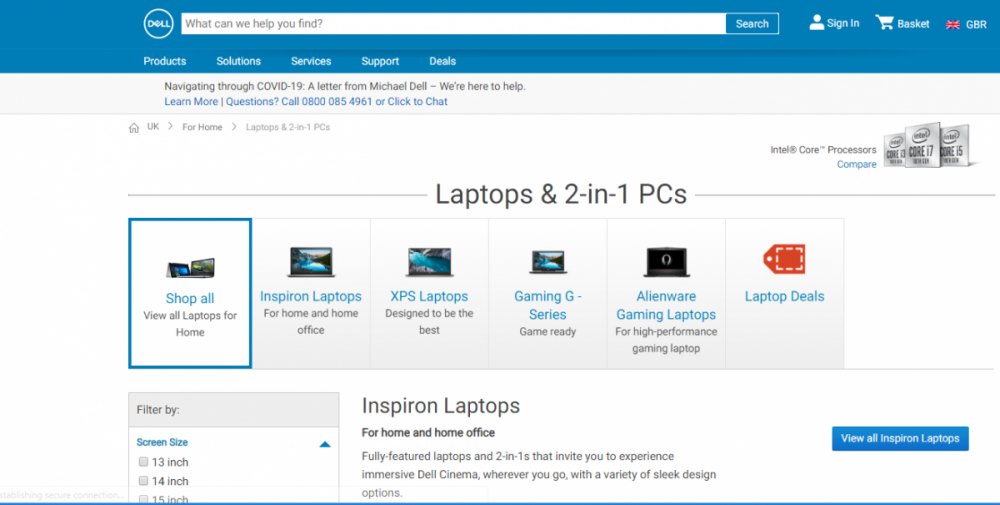Click the Gaming G-Series laptop image
Image resolution: width=1000 pixels, height=505 pixels.
coord(548,262)
